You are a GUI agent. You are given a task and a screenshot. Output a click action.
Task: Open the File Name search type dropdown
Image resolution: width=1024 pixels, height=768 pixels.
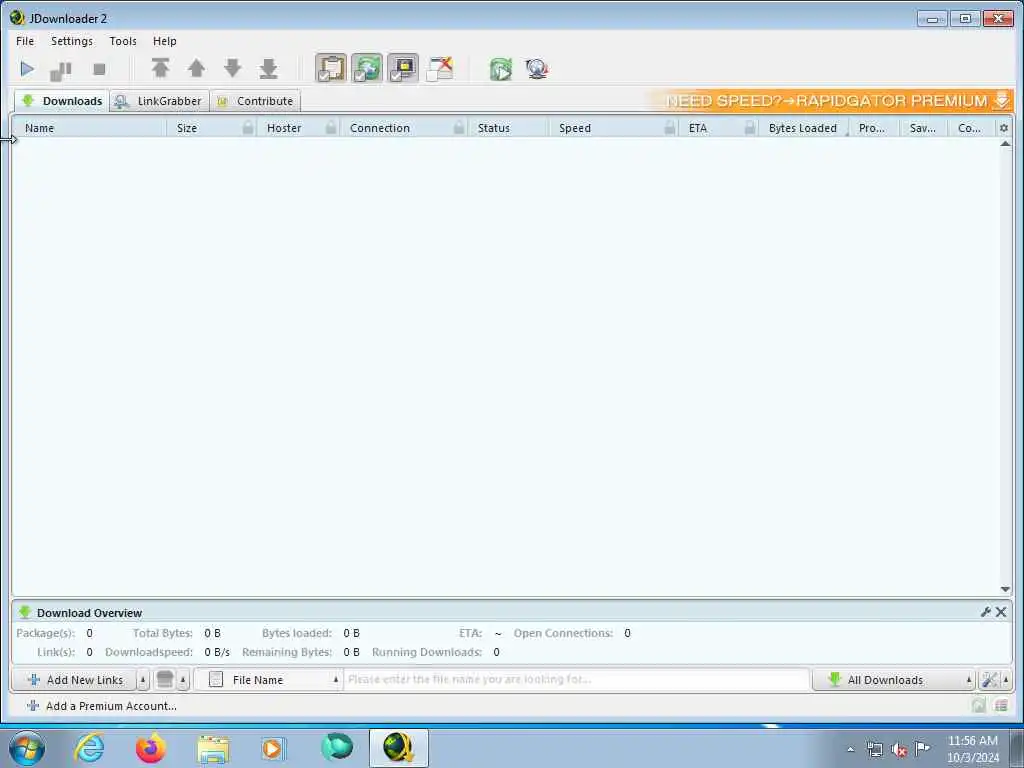coord(268,680)
